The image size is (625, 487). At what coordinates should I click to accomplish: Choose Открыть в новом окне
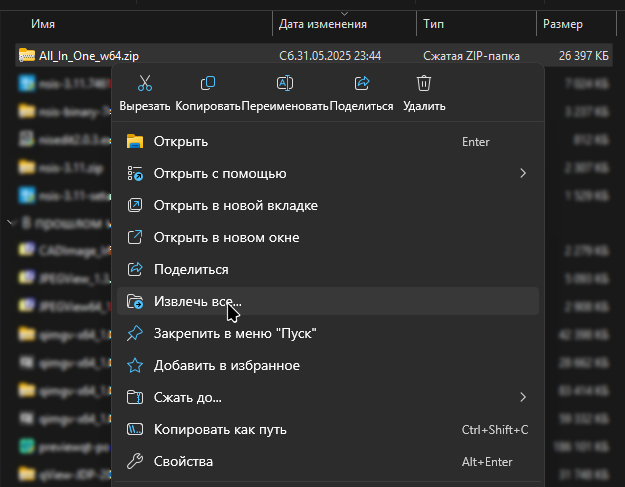[x=328, y=238]
